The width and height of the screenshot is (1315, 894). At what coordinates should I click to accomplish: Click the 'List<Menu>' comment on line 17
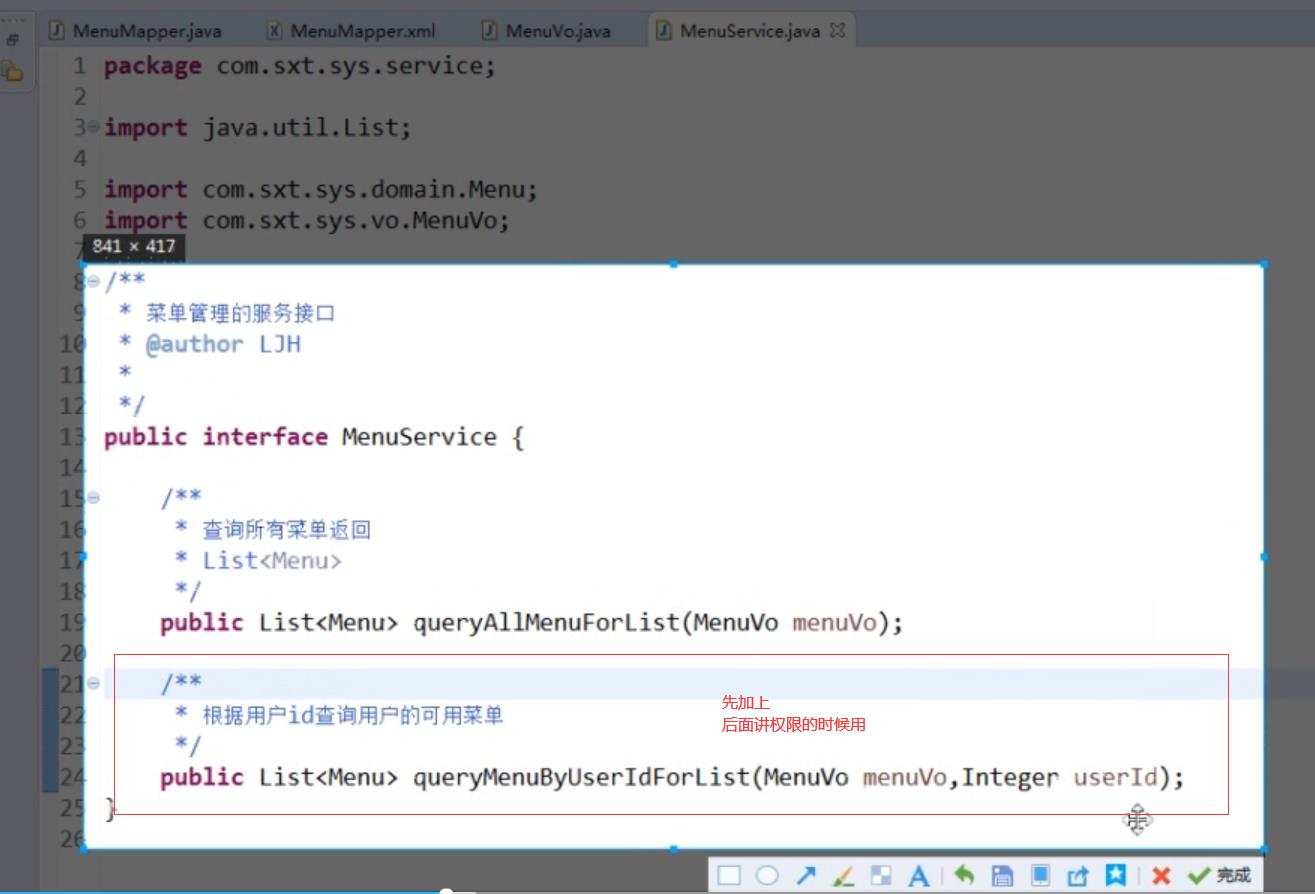click(272, 561)
